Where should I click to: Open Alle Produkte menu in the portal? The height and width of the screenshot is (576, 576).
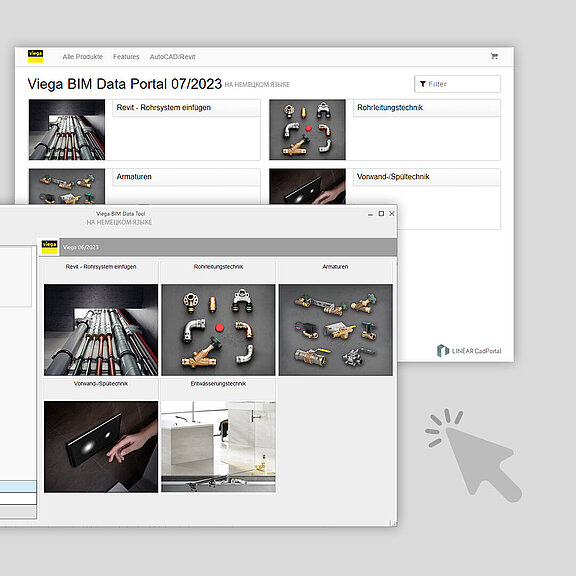point(82,57)
